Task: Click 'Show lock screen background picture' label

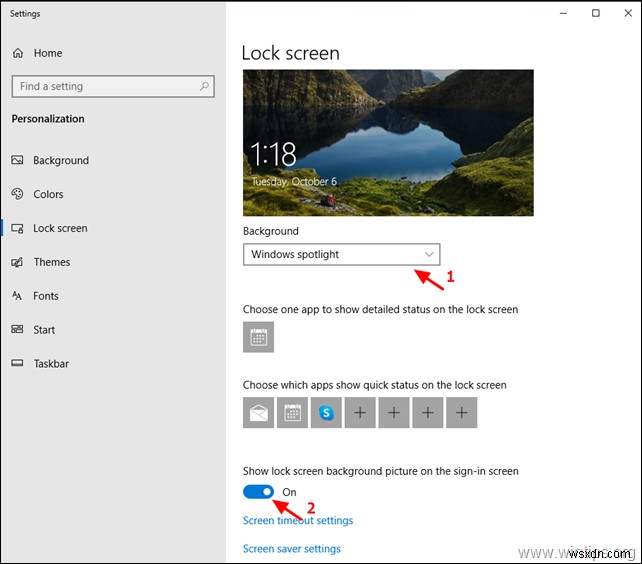Action: [x=381, y=471]
